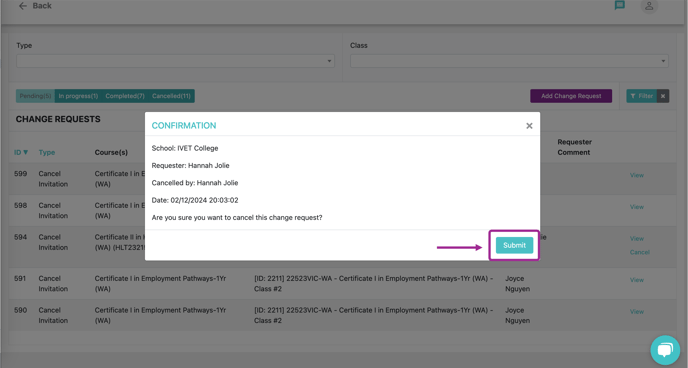Image resolution: width=688 pixels, height=368 pixels.
Task: Select the 'Cancelled by: Hannah Jolie' line
Action: (195, 183)
